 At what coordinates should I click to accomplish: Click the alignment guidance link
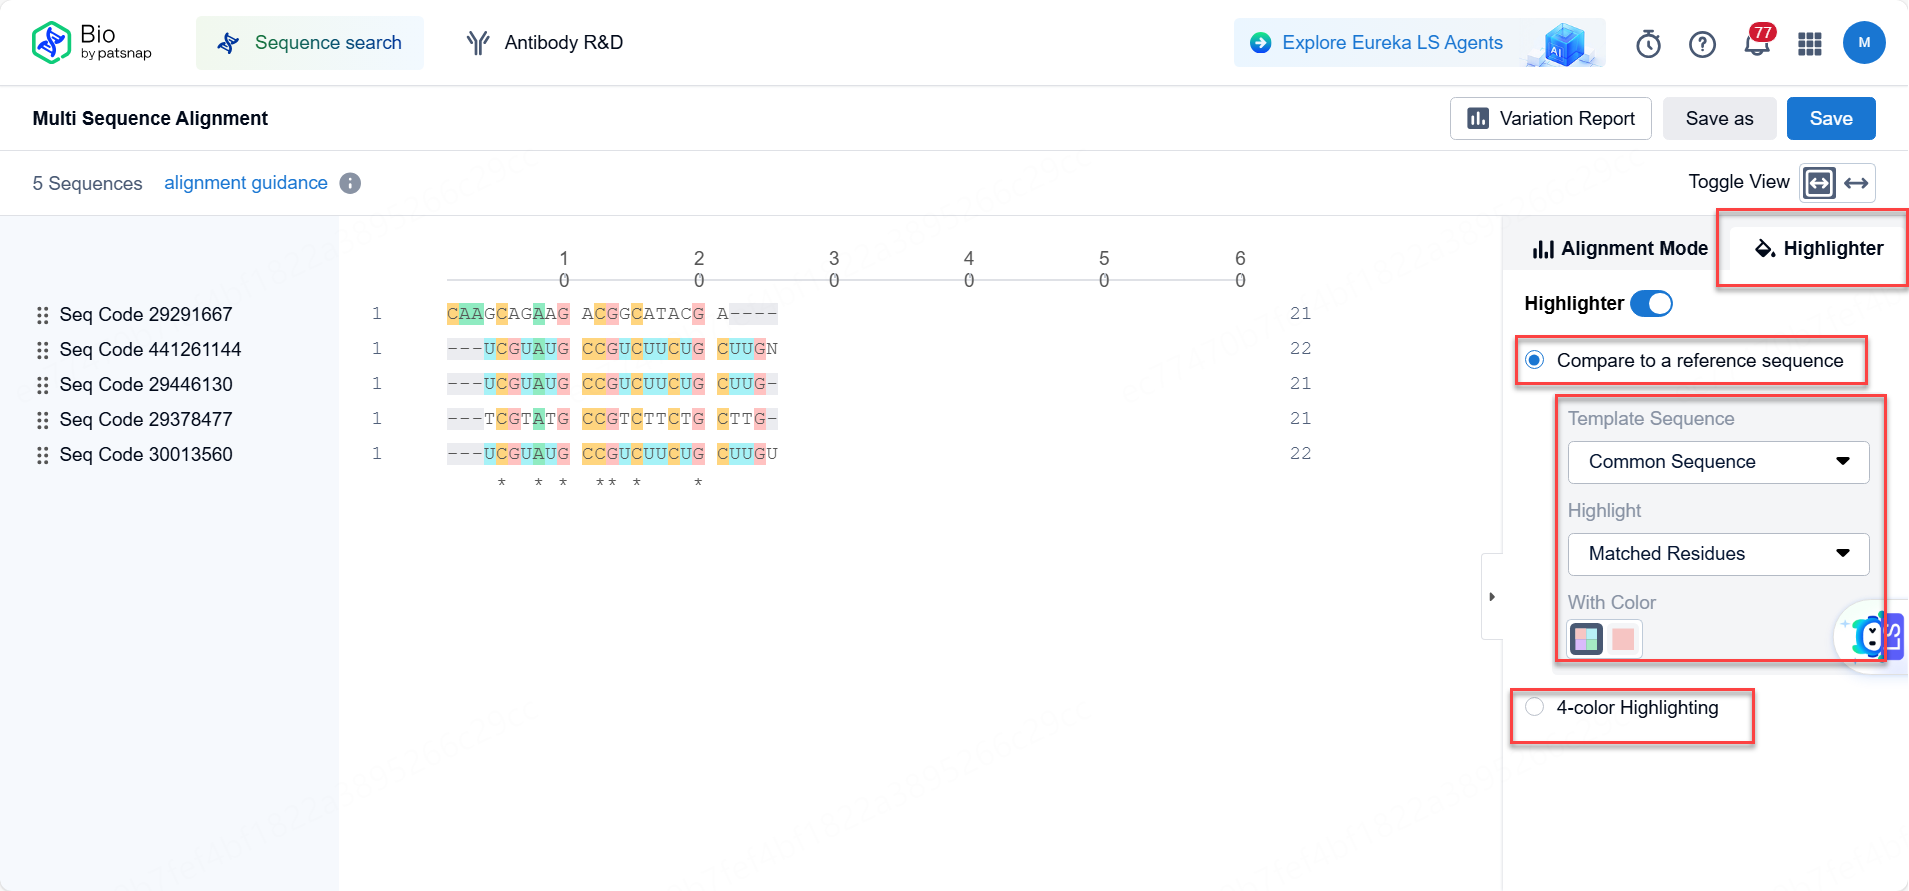pos(246,183)
